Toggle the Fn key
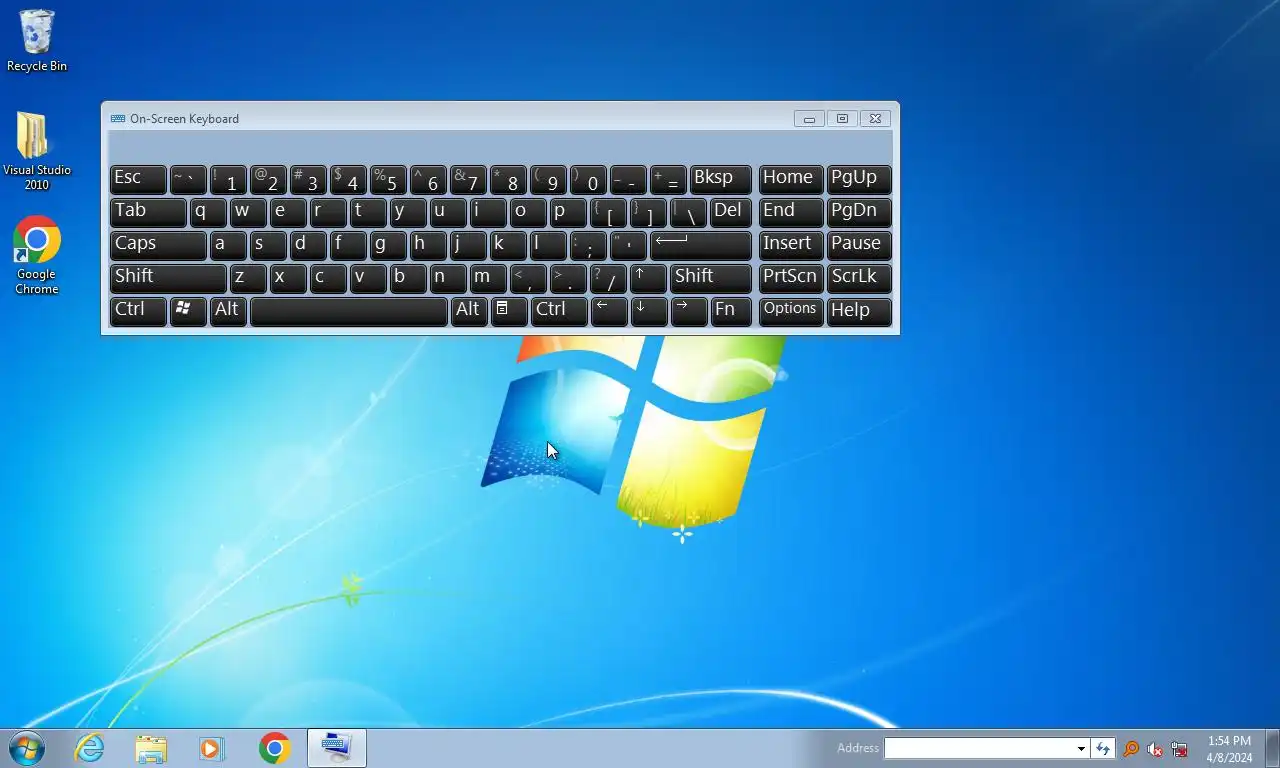 pyautogui.click(x=731, y=310)
